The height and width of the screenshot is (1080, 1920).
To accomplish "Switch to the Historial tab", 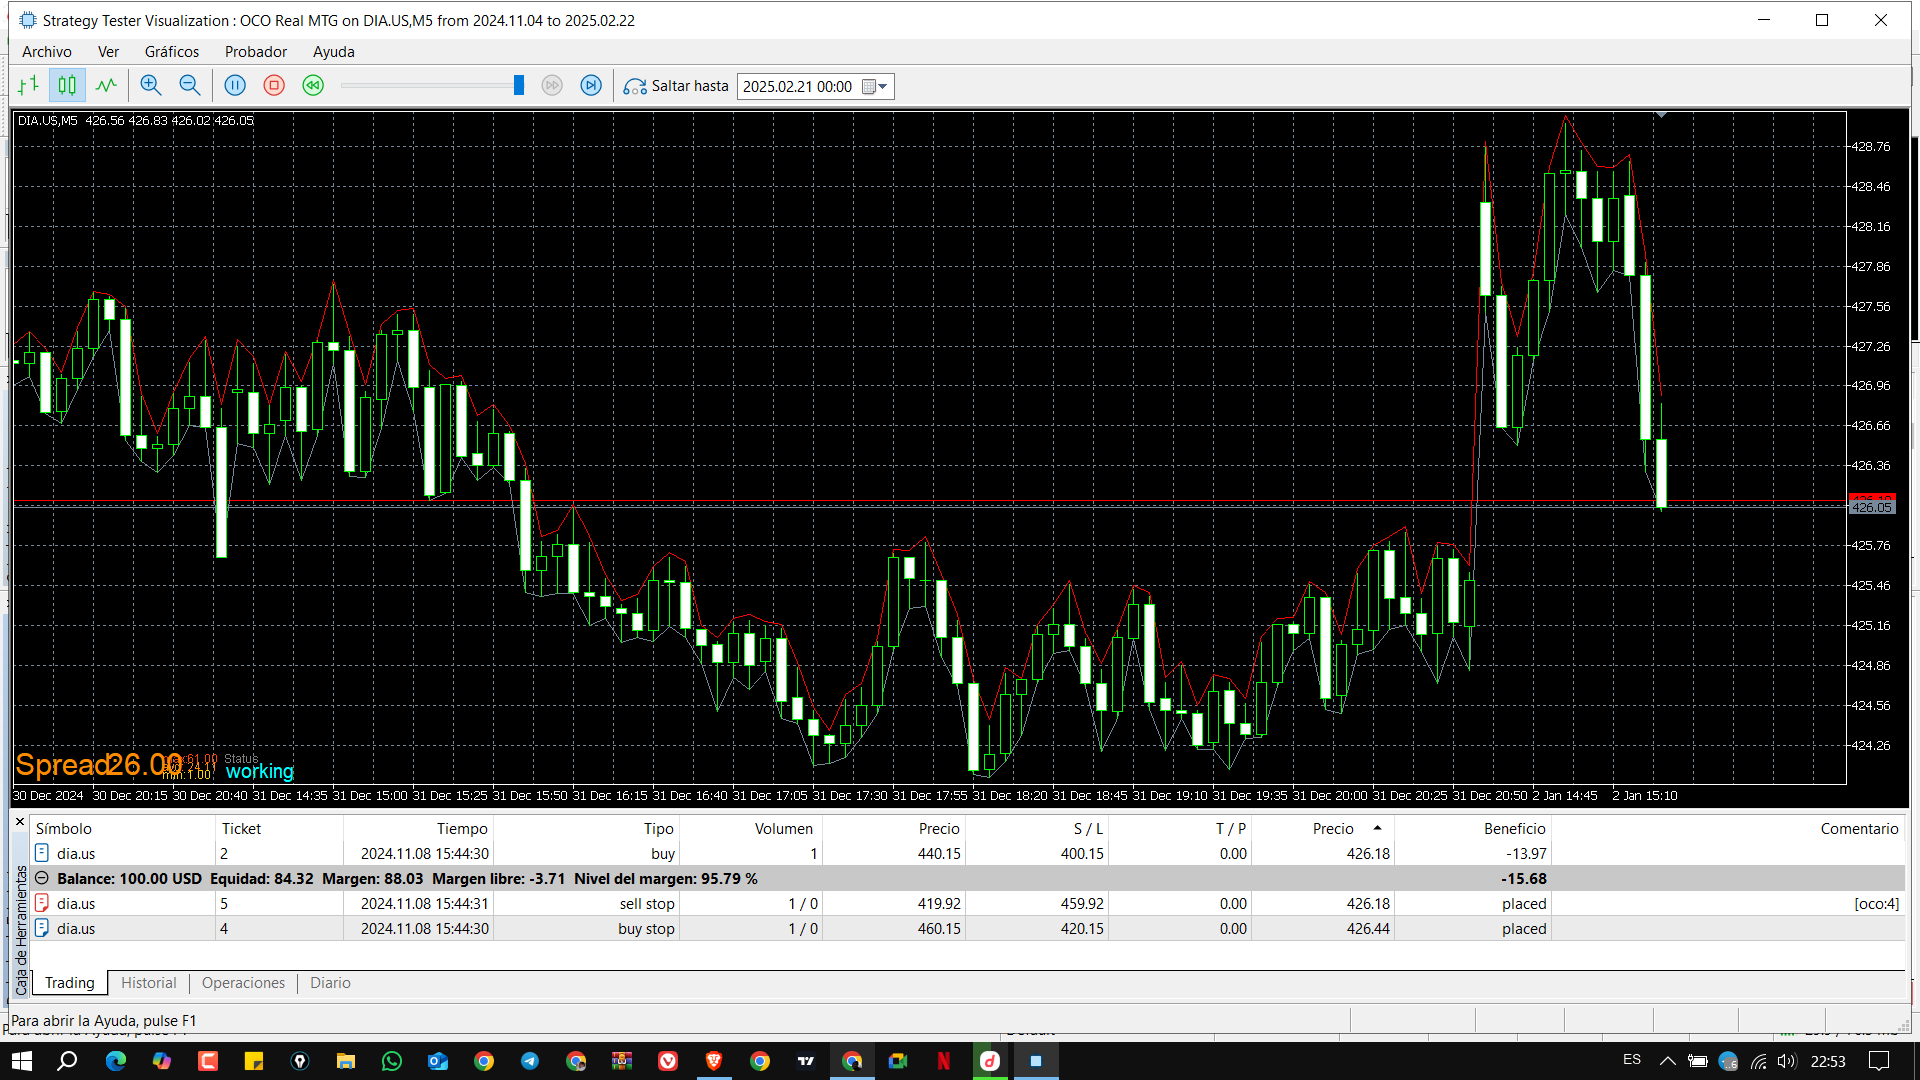I will point(149,983).
